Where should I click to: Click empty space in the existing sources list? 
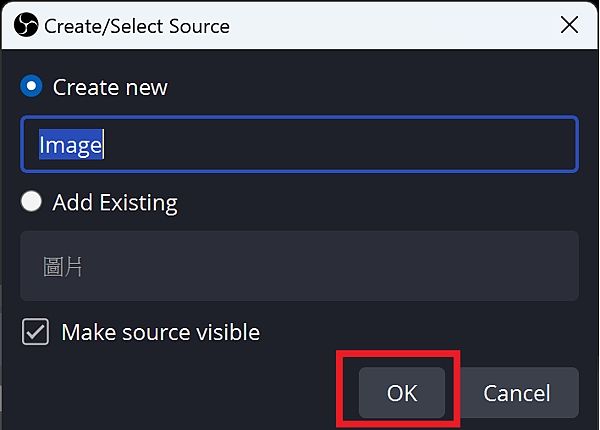(350, 267)
